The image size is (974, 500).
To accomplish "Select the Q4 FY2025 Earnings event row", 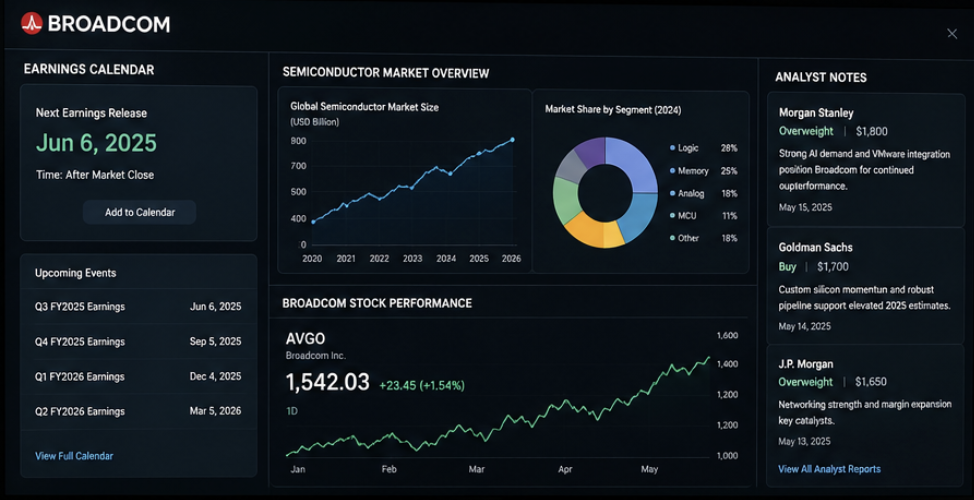I will pyautogui.click(x=139, y=342).
